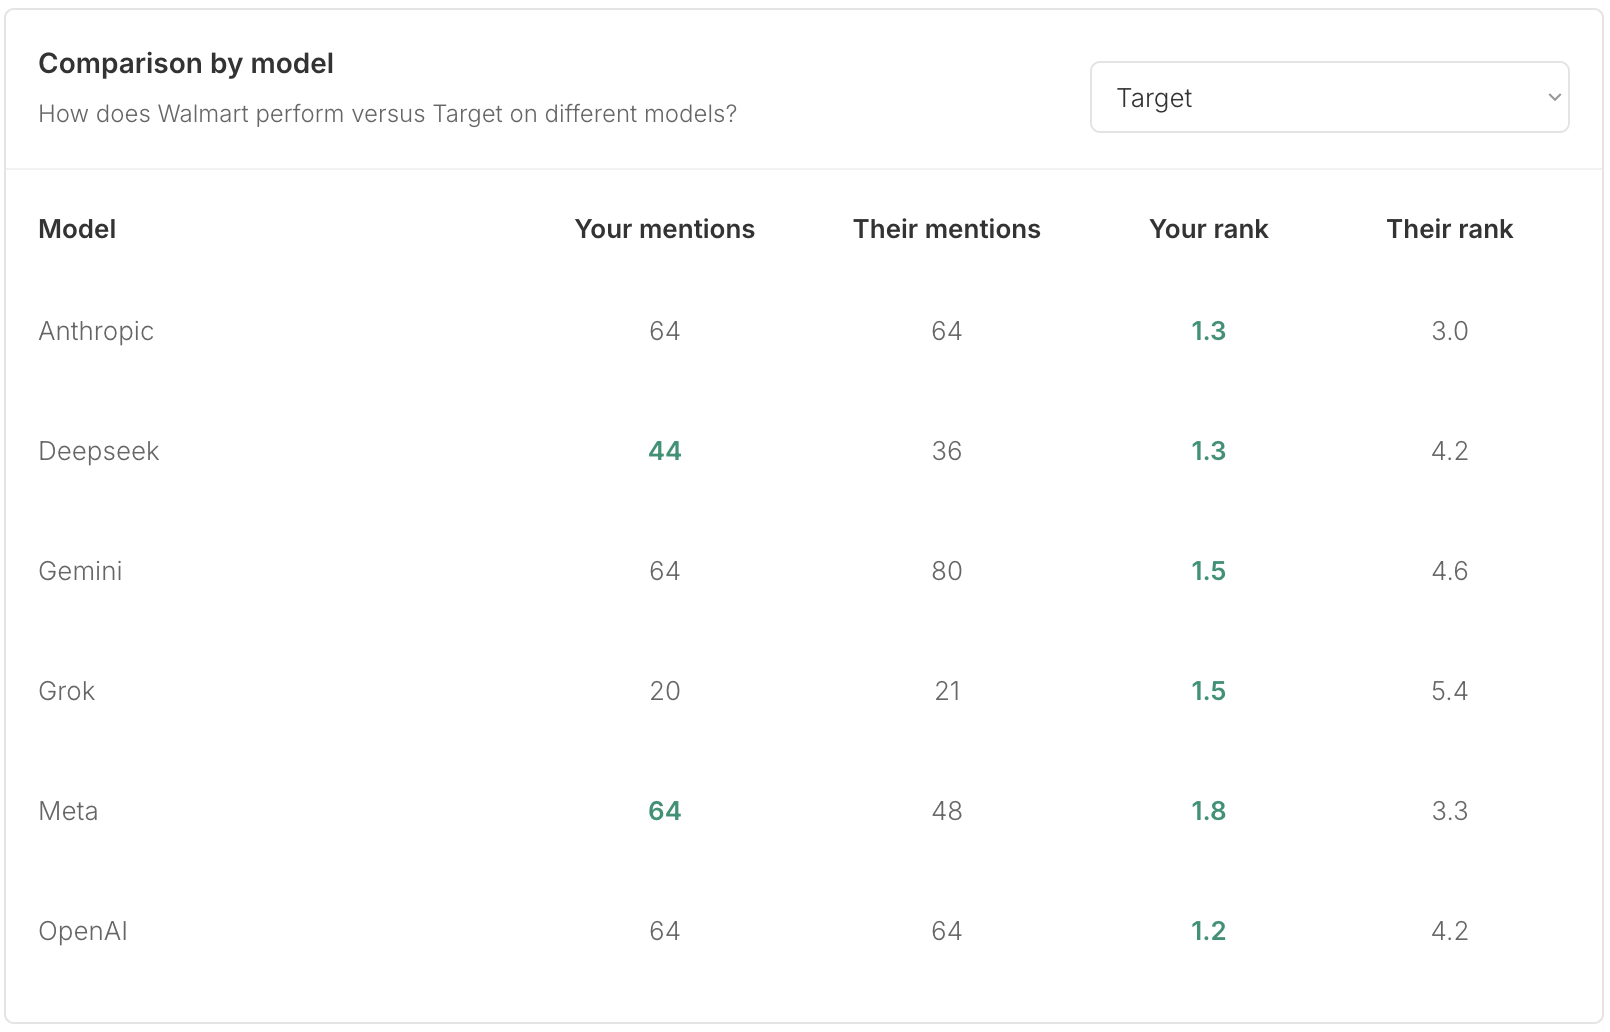This screenshot has width=1610, height=1032.
Task: Click the Comparison by model heading
Action: pyautogui.click(x=186, y=63)
